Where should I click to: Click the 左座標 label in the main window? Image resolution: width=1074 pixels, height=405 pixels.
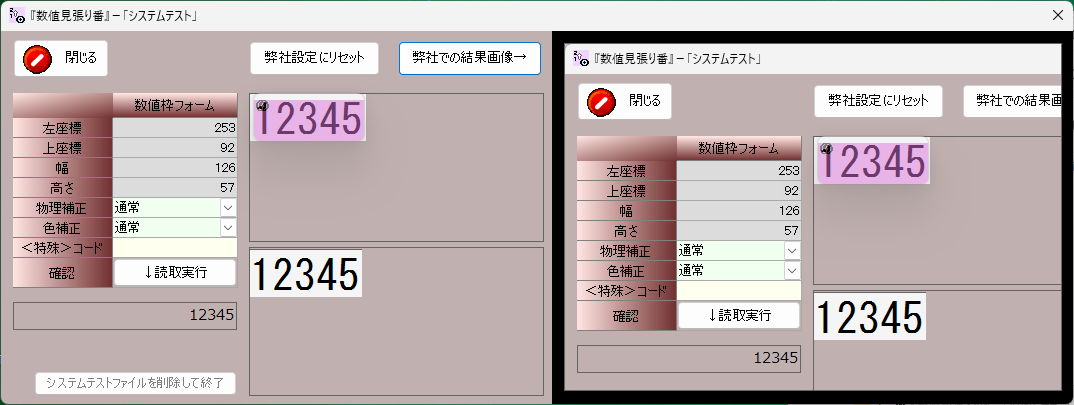[x=62, y=127]
